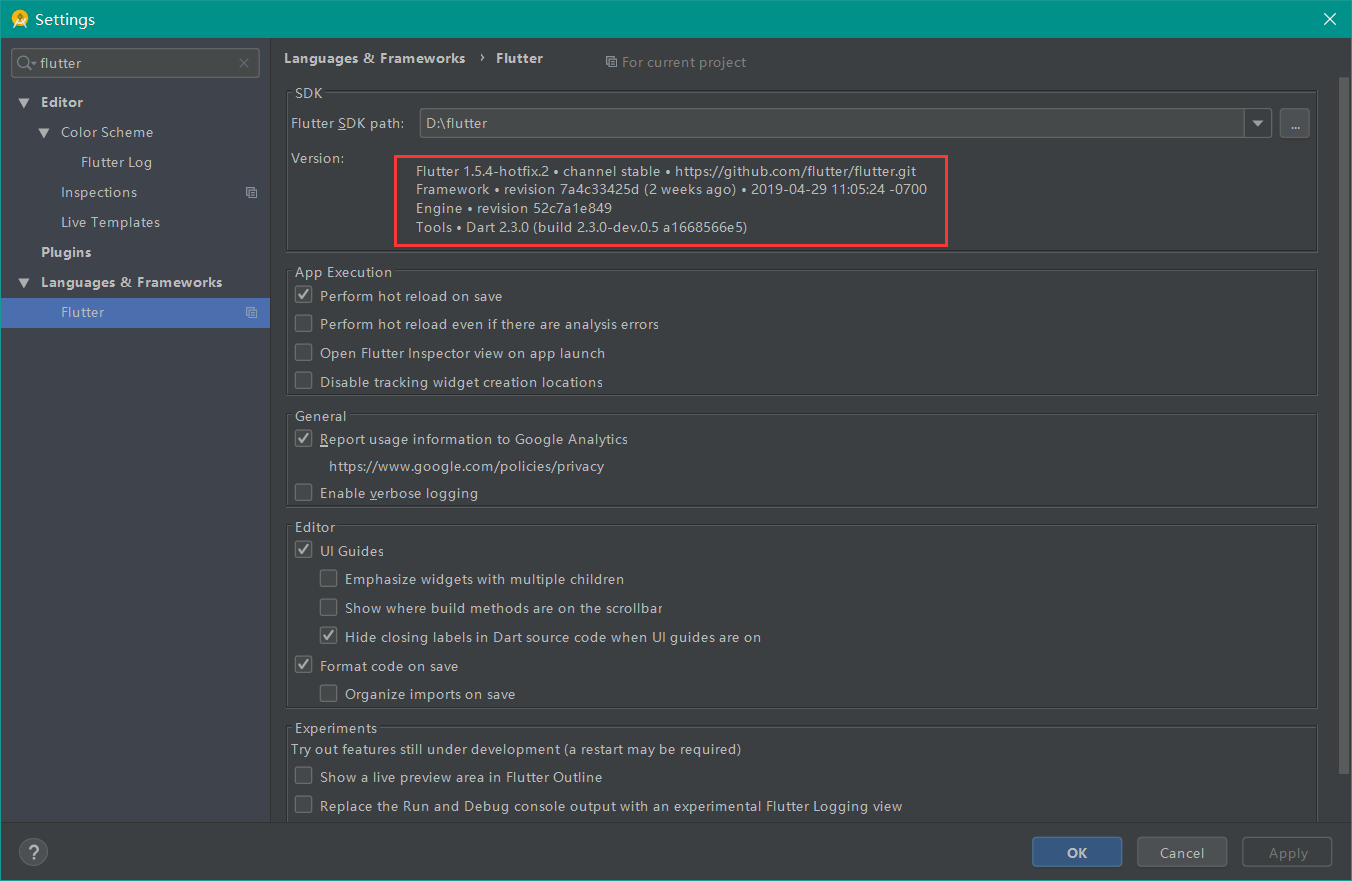Image resolution: width=1352 pixels, height=881 pixels.
Task: Disable reporting usage to Google Analytics
Action: (x=303, y=438)
